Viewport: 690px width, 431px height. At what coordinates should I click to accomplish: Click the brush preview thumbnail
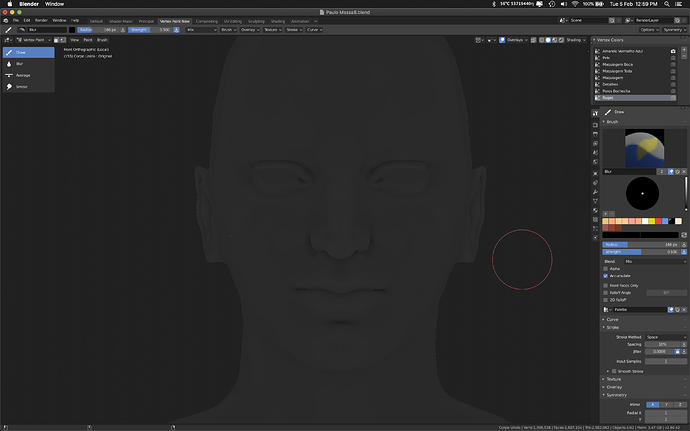coord(644,148)
